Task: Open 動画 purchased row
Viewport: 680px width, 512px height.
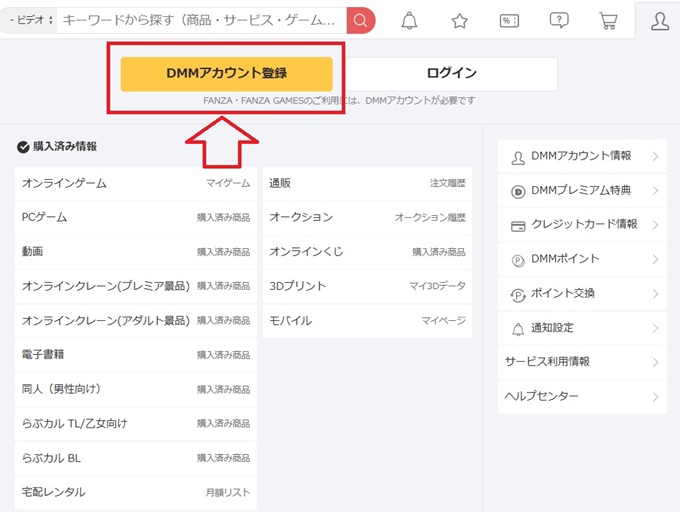Action: [136, 252]
